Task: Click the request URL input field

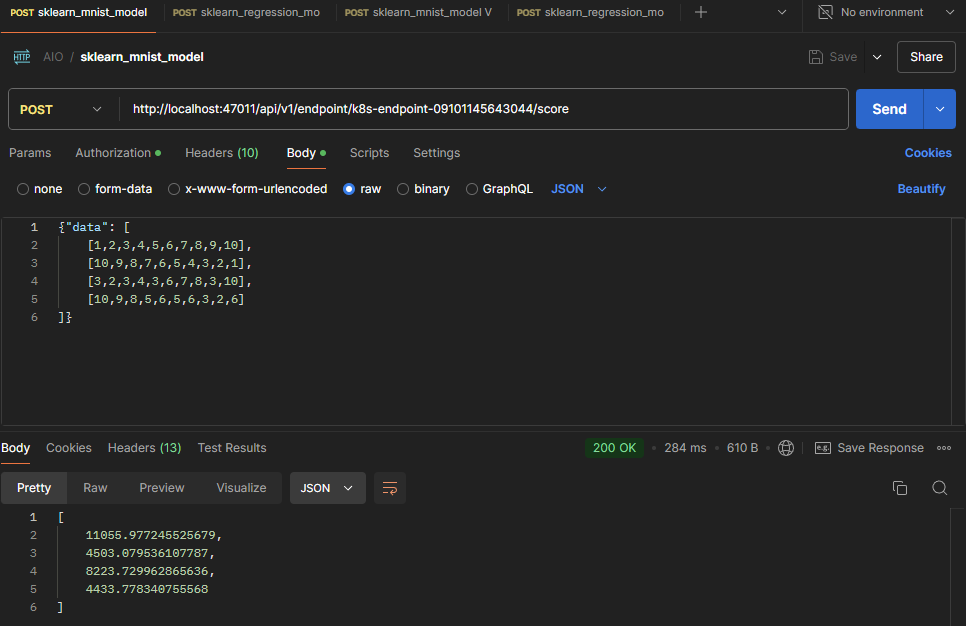Action: click(480, 109)
